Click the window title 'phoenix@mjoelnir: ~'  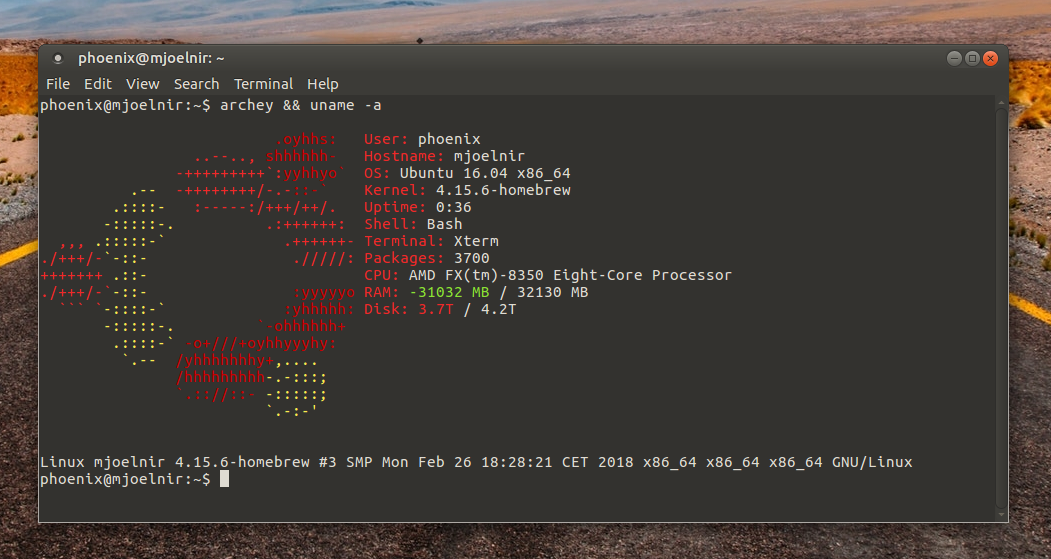click(151, 58)
